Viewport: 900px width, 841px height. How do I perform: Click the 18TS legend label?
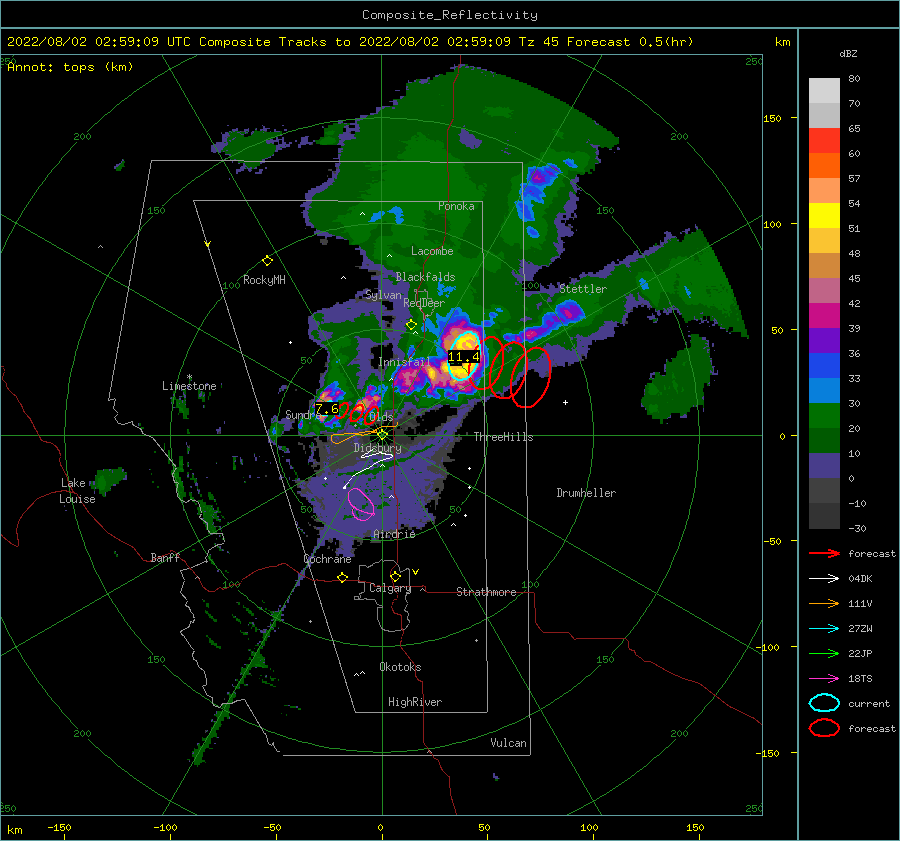click(x=860, y=679)
